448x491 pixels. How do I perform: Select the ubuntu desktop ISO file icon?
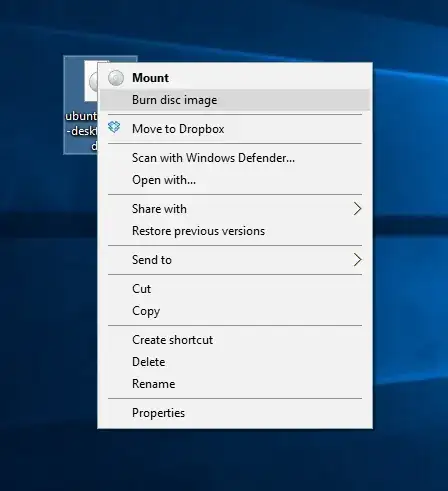coord(91,81)
